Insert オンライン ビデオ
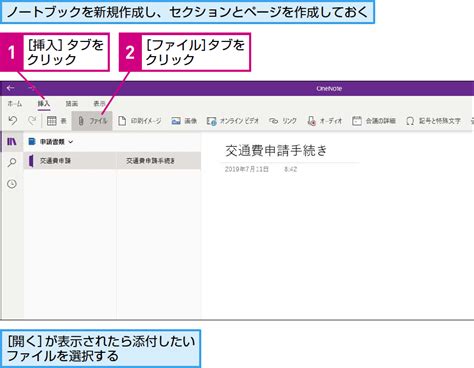Viewport: 474px width, 368px height. 233,121
